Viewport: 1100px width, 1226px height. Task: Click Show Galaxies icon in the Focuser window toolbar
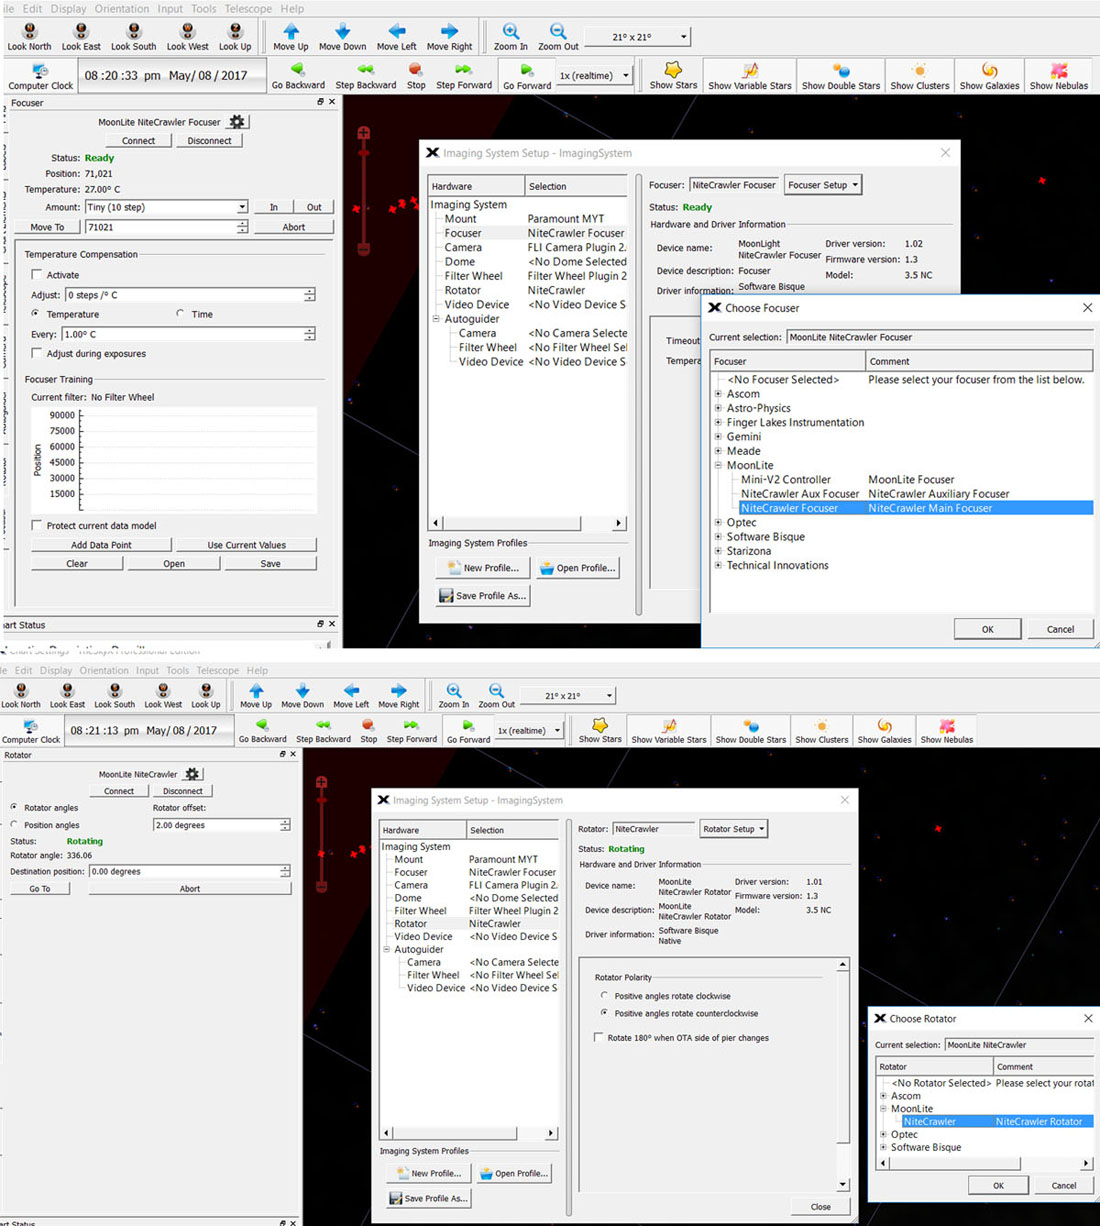click(x=989, y=71)
